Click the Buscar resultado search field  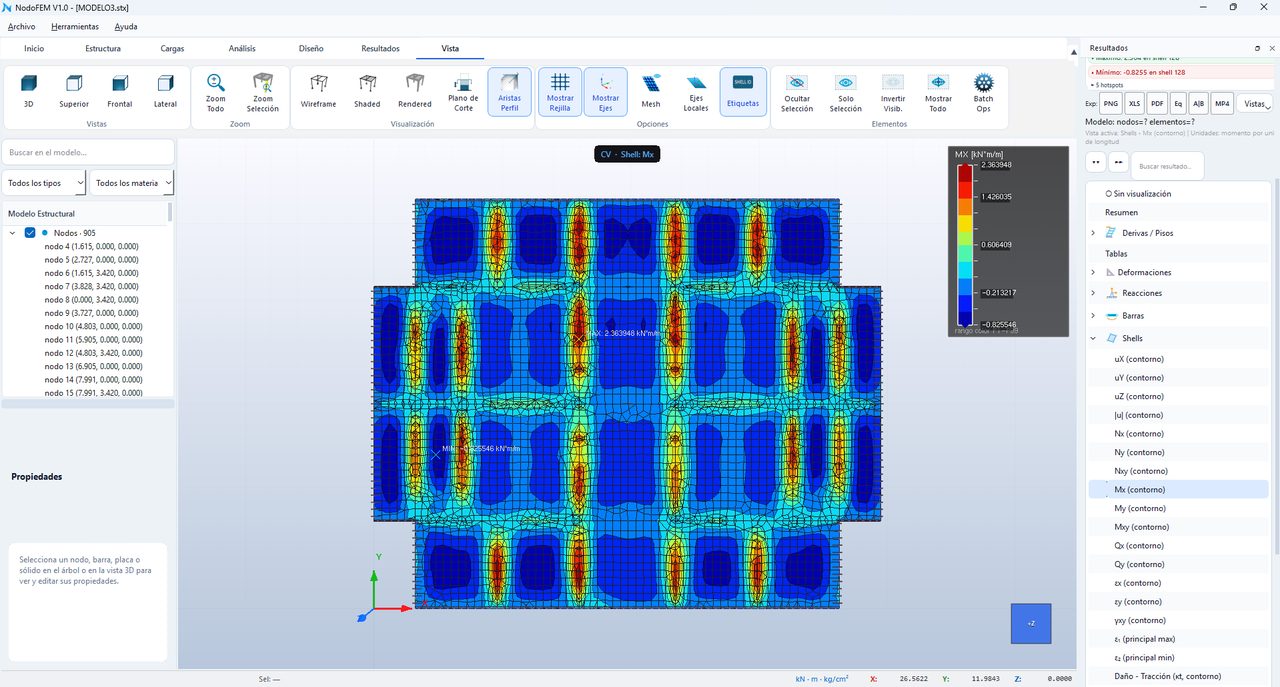click(1168, 165)
